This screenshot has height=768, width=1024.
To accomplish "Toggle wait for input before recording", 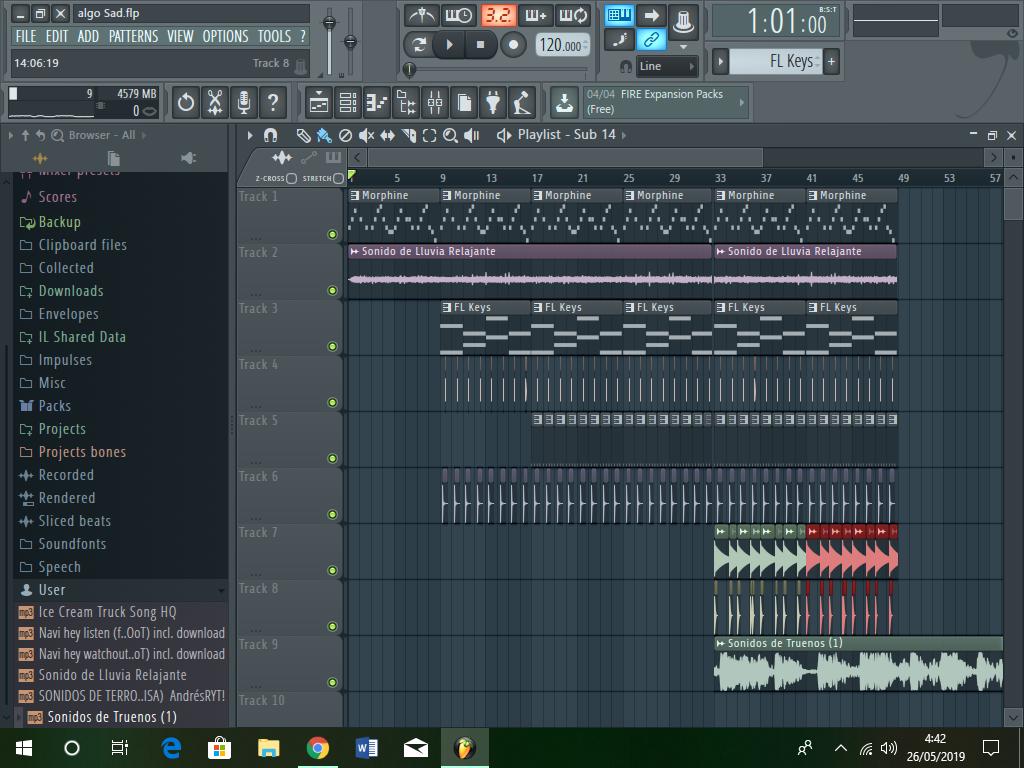I will click(459, 14).
